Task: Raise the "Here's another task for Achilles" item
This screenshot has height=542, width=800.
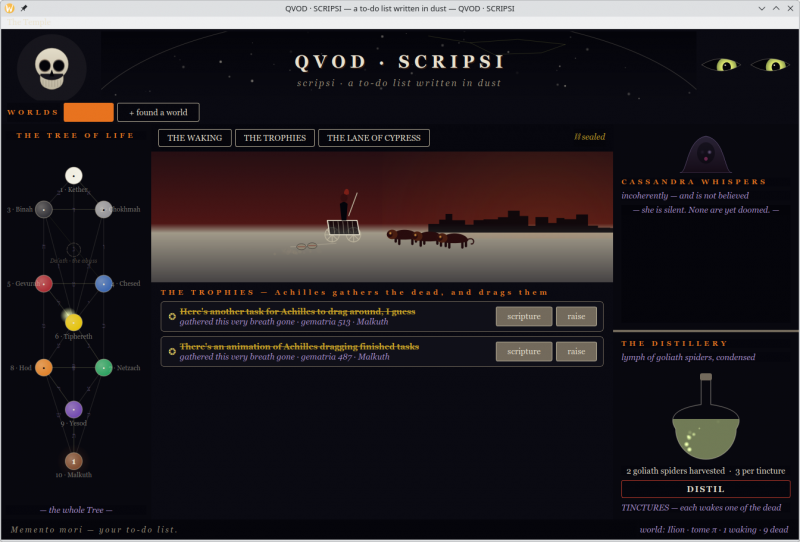Action: pos(576,316)
